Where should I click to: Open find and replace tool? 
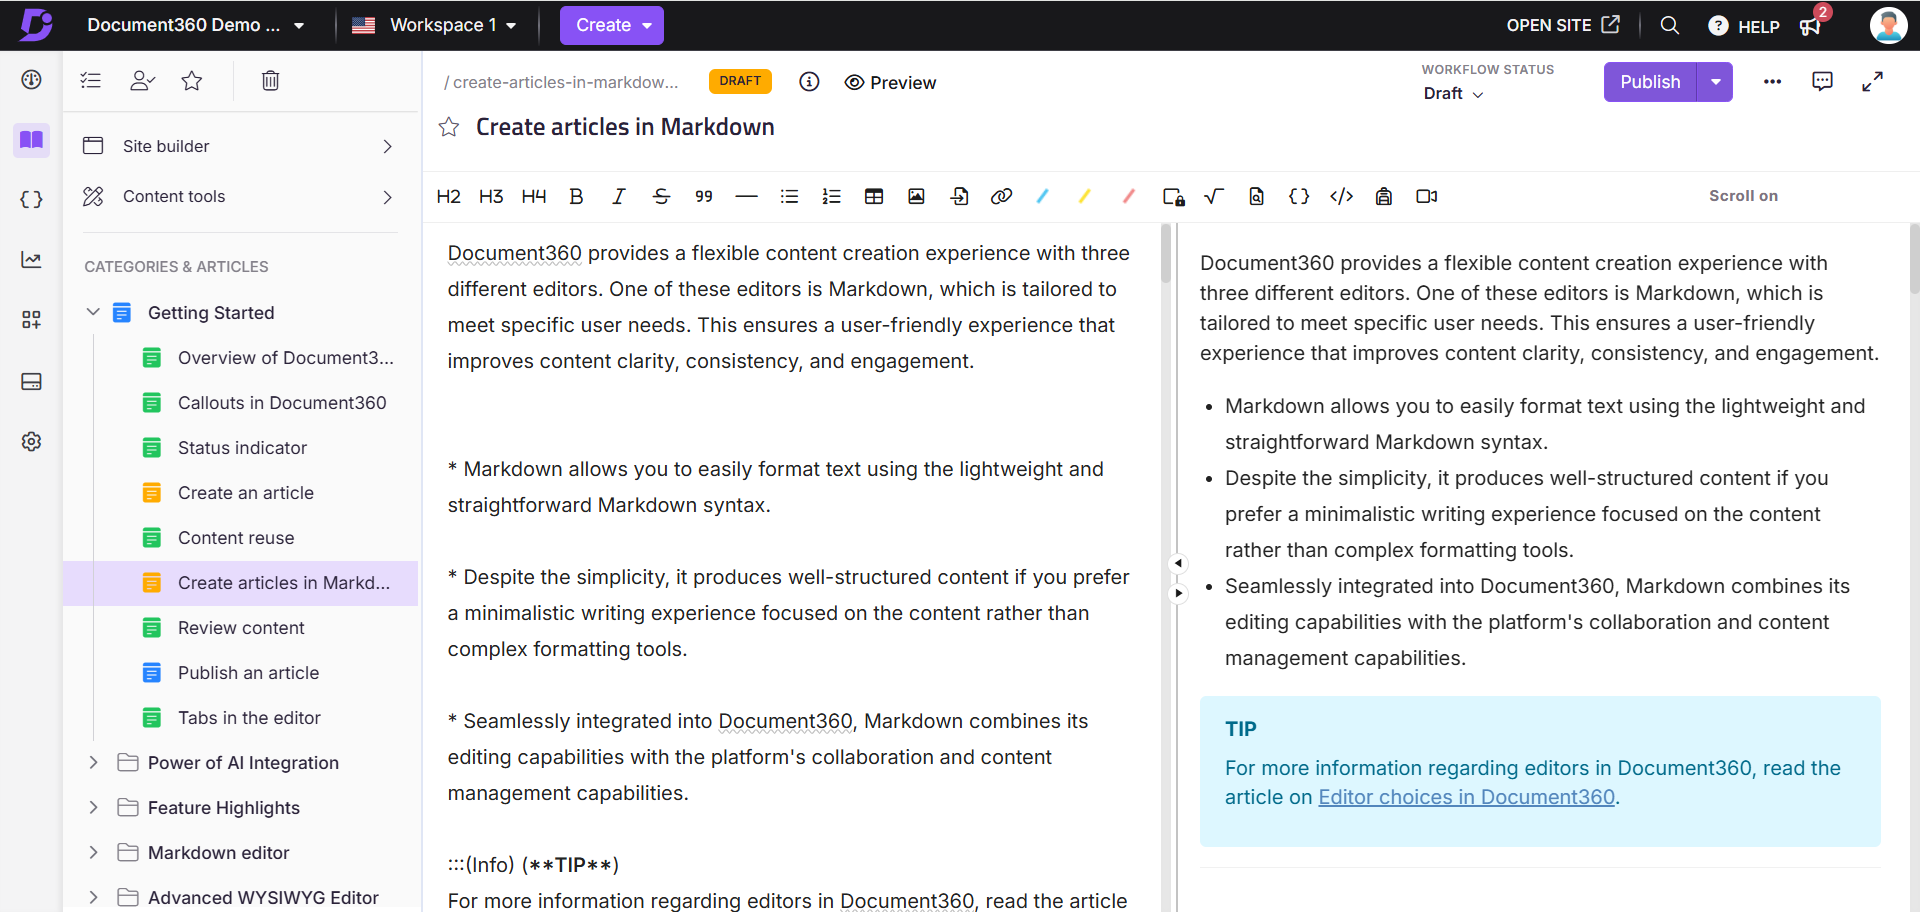click(x=1257, y=196)
